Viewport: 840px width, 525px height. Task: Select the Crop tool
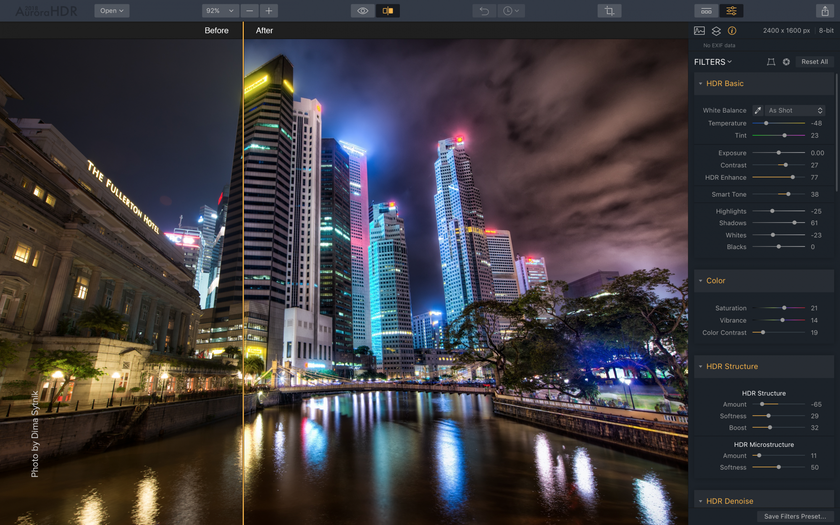coord(609,11)
